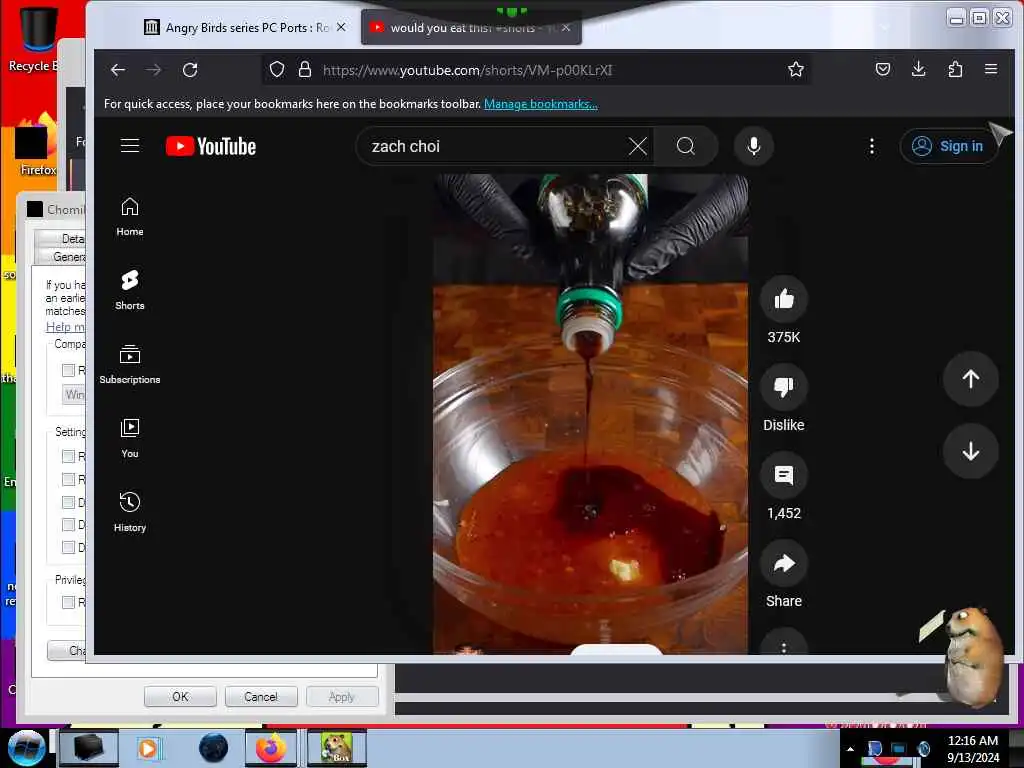Screen dimensions: 1024x768
Task: Go to previous short up arrow
Action: (970, 379)
